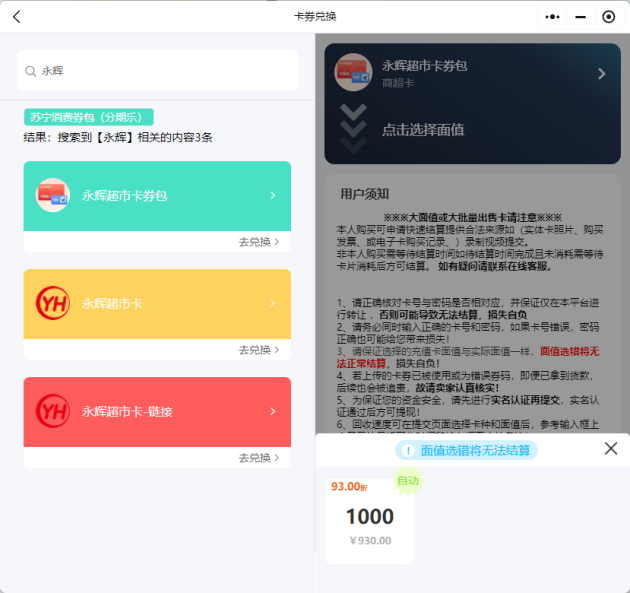Viewport: 630px width, 593px height.
Task: Open the three-dot more options menu
Action: (x=552, y=17)
